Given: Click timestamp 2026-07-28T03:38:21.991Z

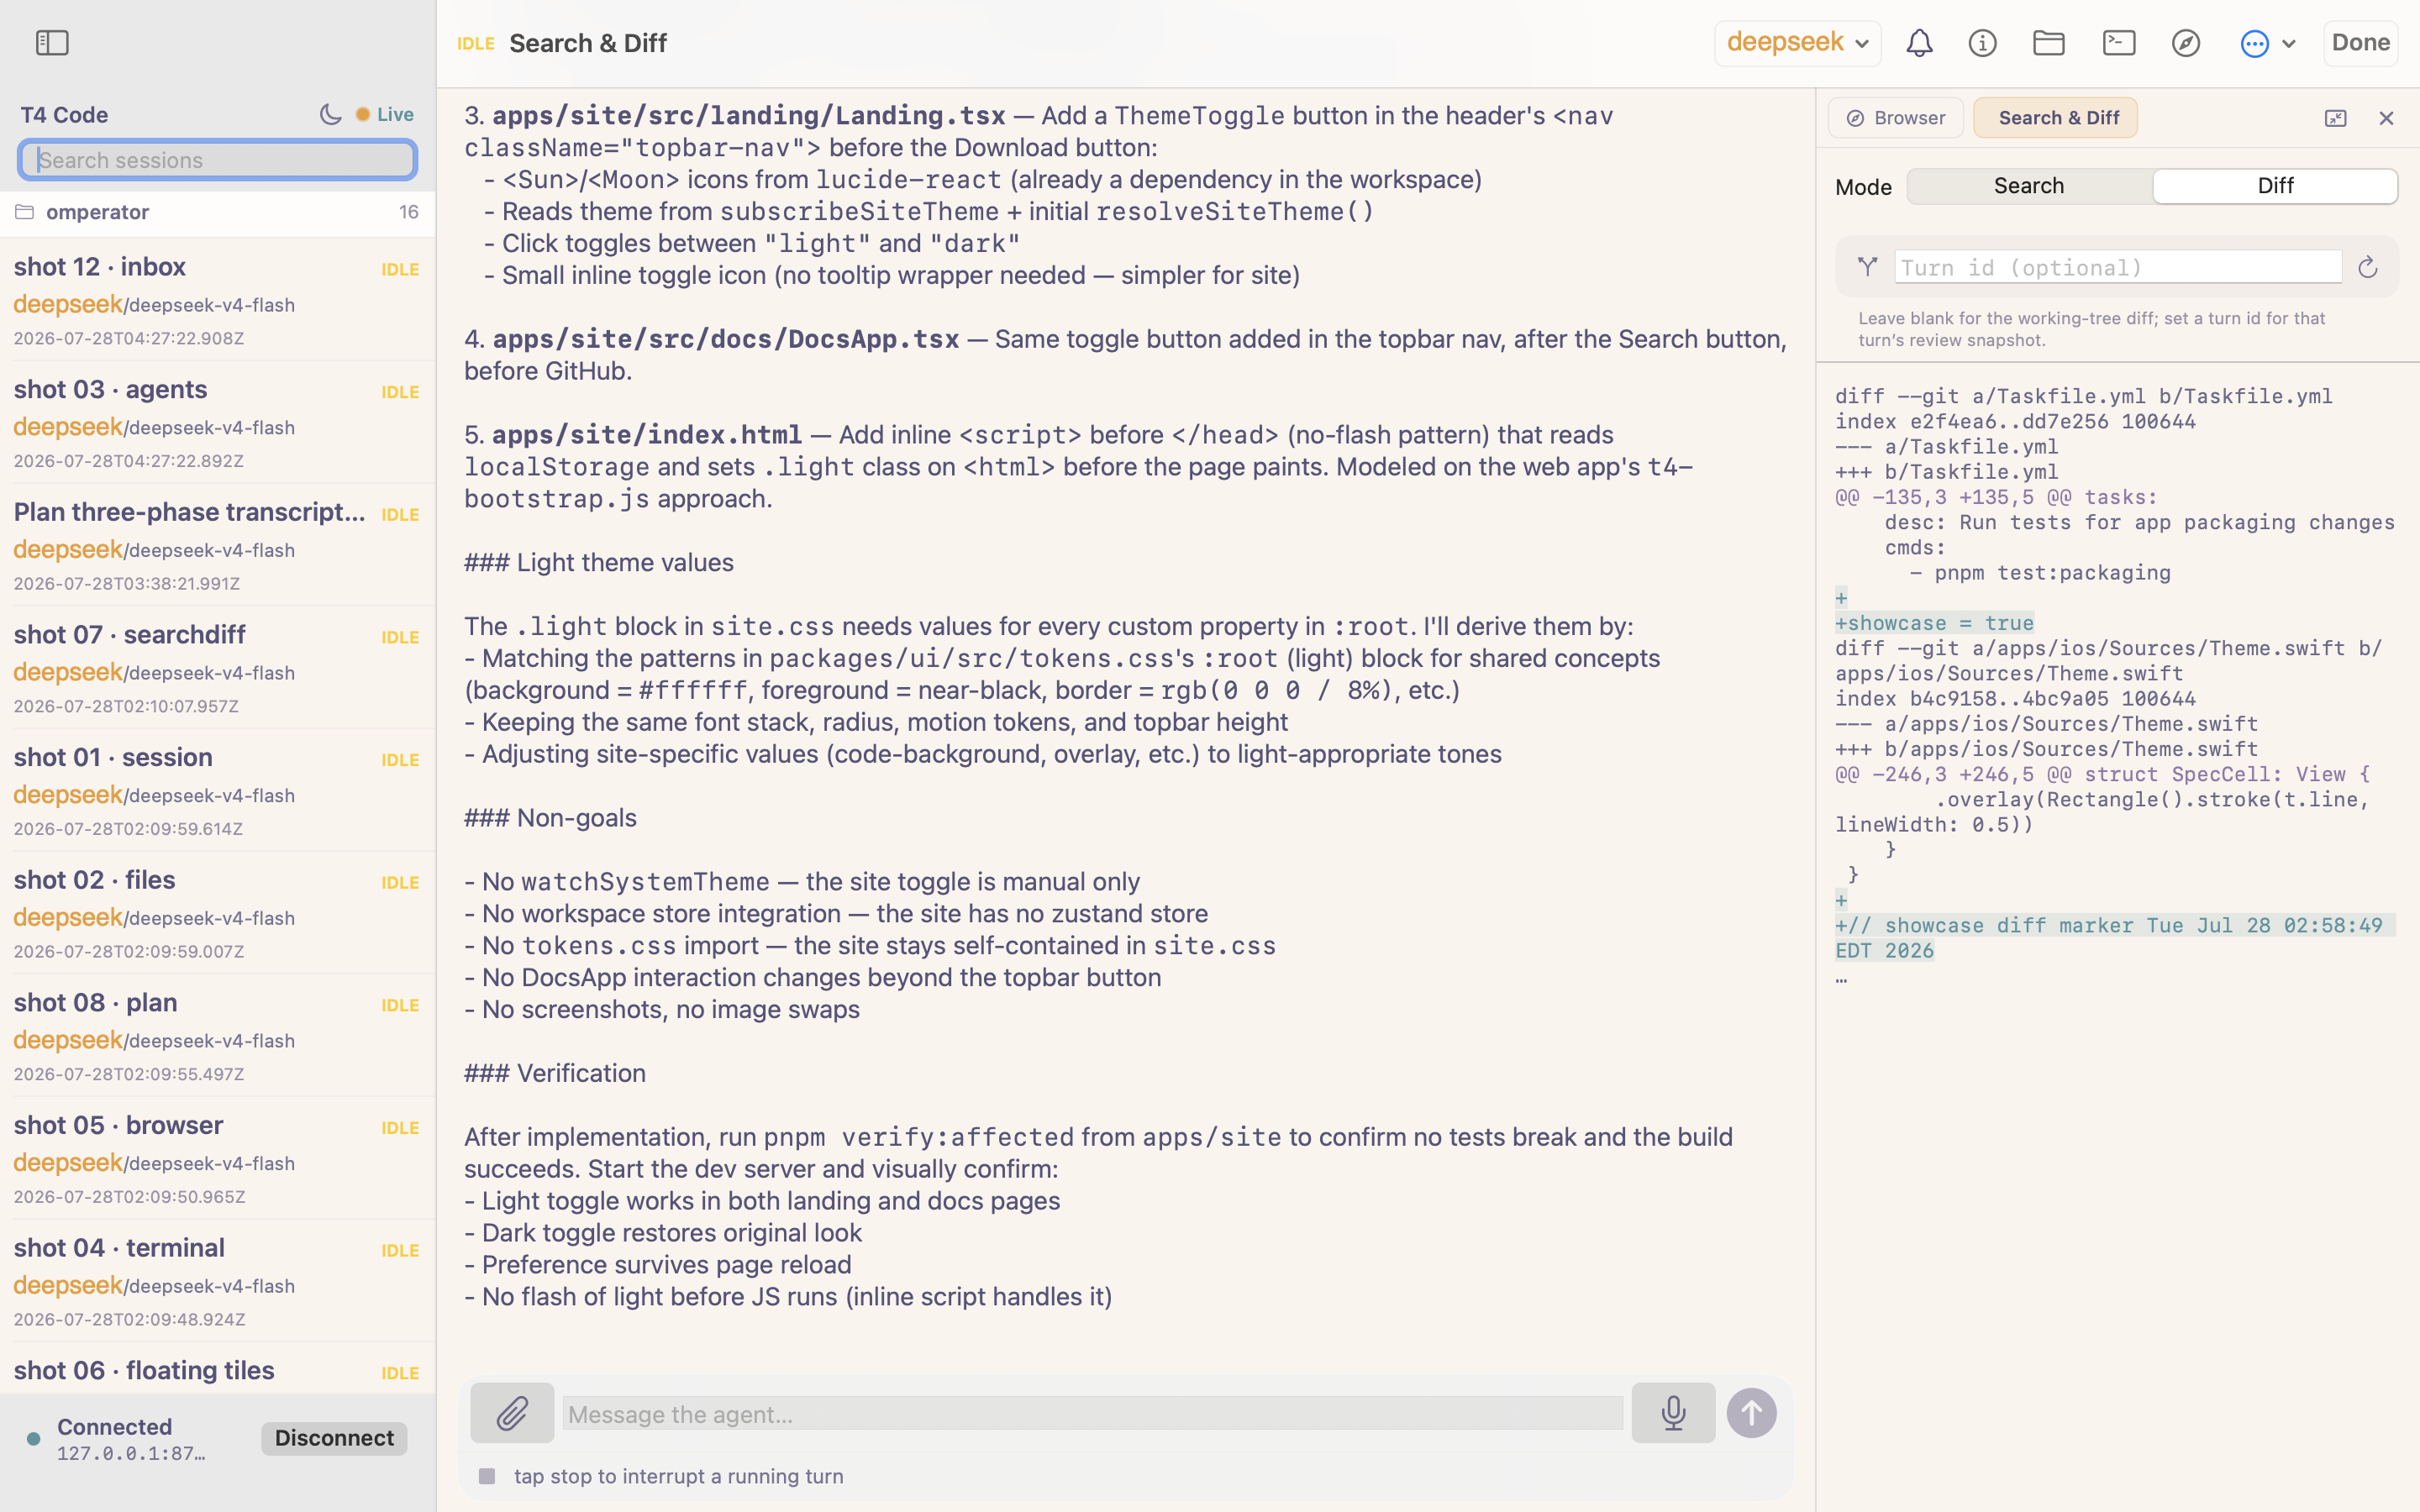Looking at the screenshot, I should (127, 583).
